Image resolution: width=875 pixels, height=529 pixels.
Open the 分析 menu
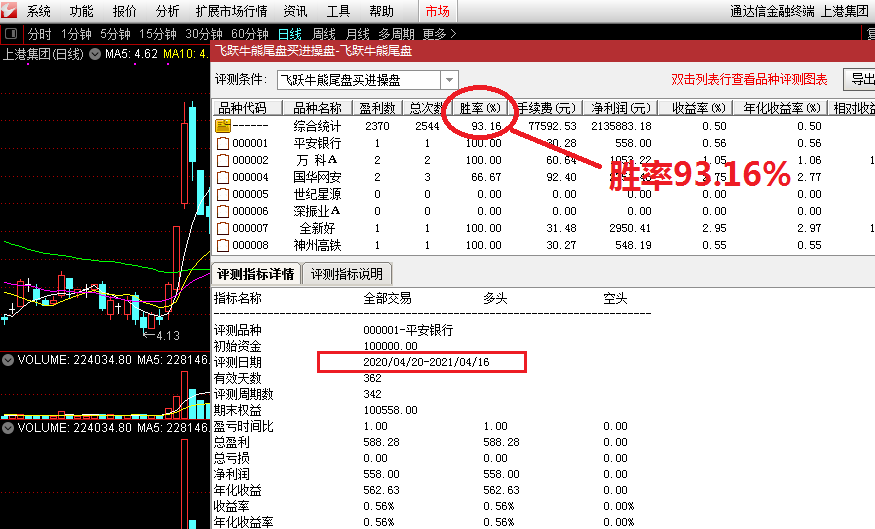point(167,11)
